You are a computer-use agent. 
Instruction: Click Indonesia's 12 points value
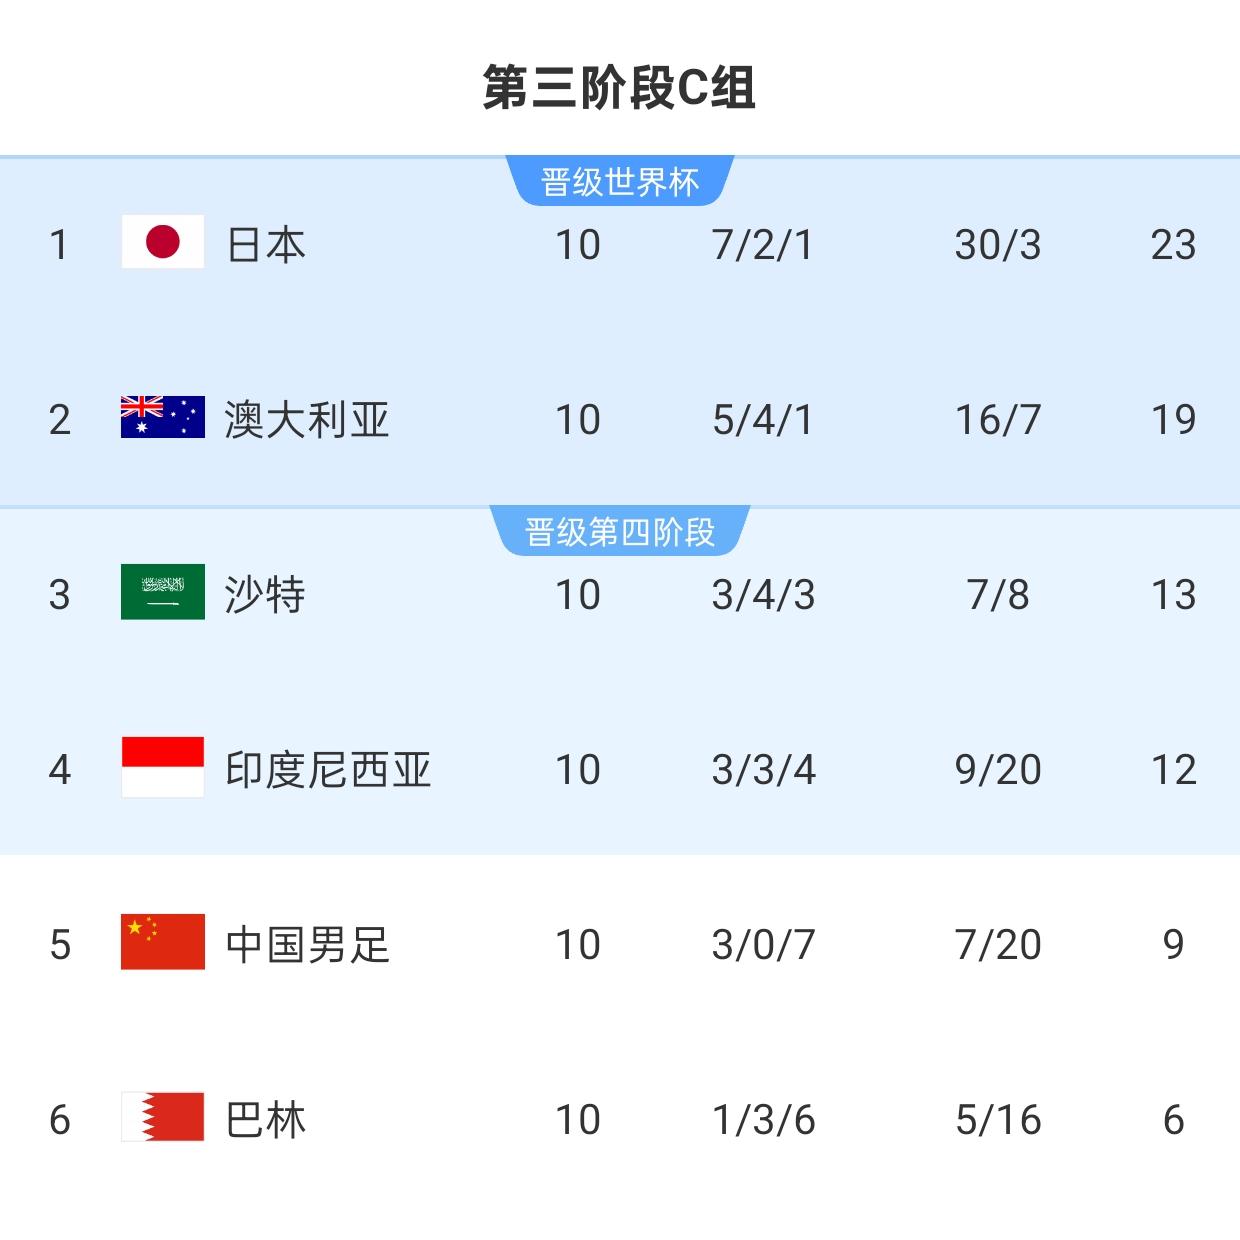click(1173, 770)
